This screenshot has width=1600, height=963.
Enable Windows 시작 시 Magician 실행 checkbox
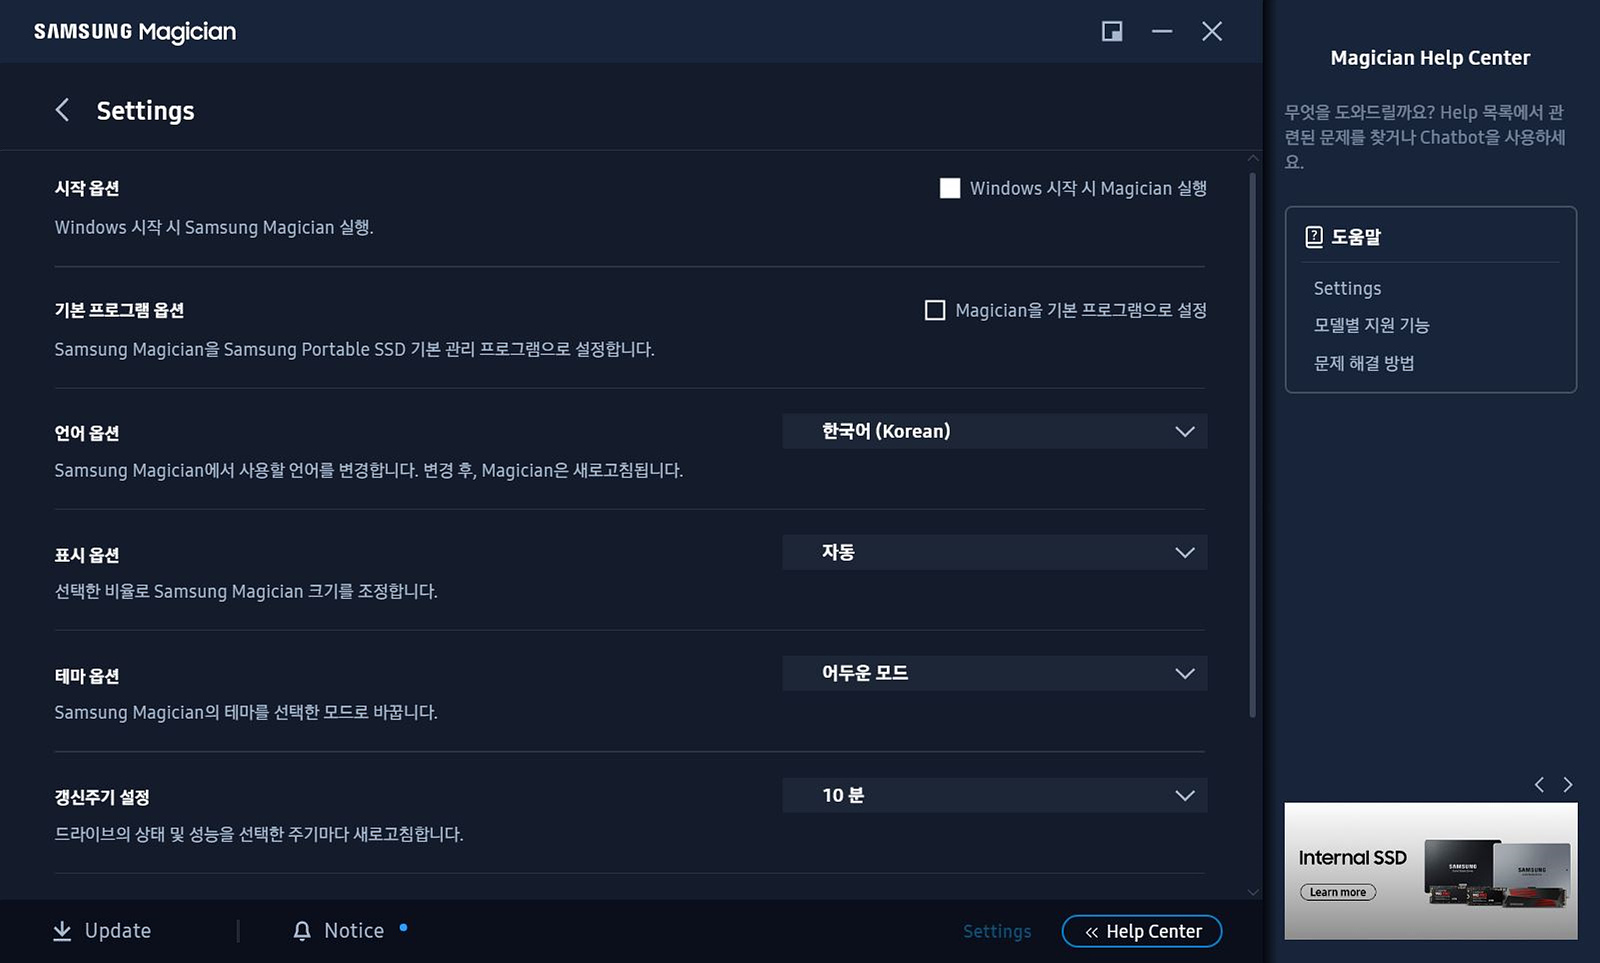pyautogui.click(x=950, y=188)
